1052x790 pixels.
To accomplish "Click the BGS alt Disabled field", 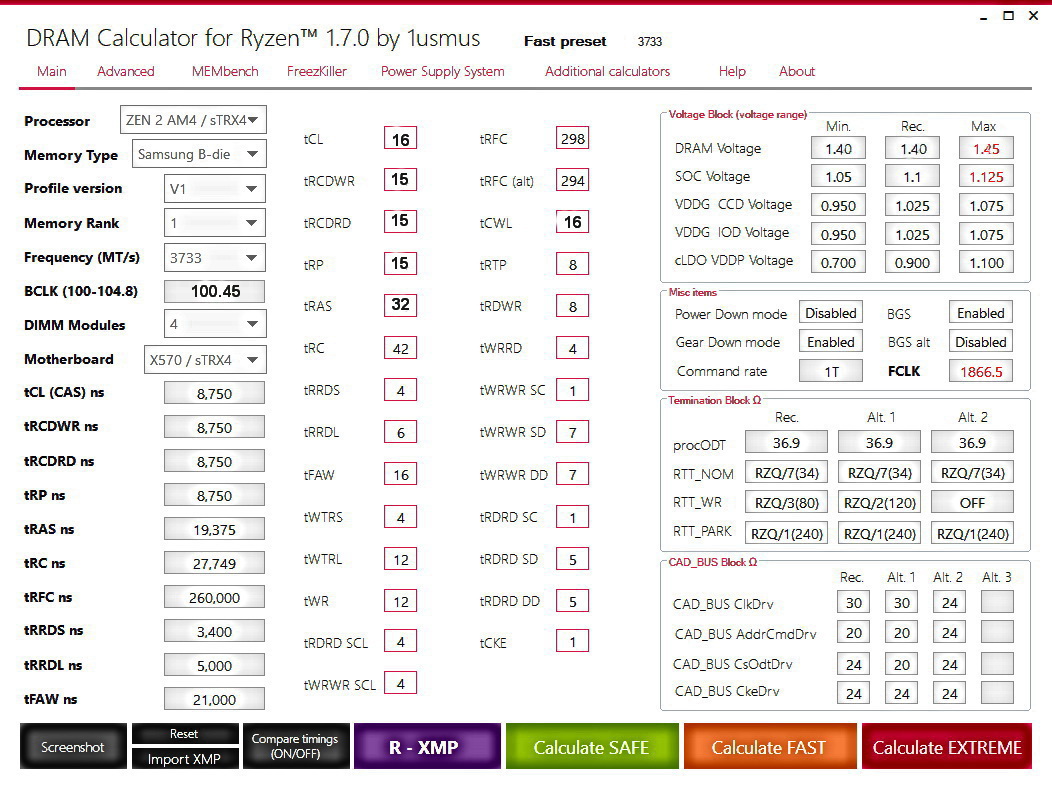I will pyautogui.click(x=980, y=342).
